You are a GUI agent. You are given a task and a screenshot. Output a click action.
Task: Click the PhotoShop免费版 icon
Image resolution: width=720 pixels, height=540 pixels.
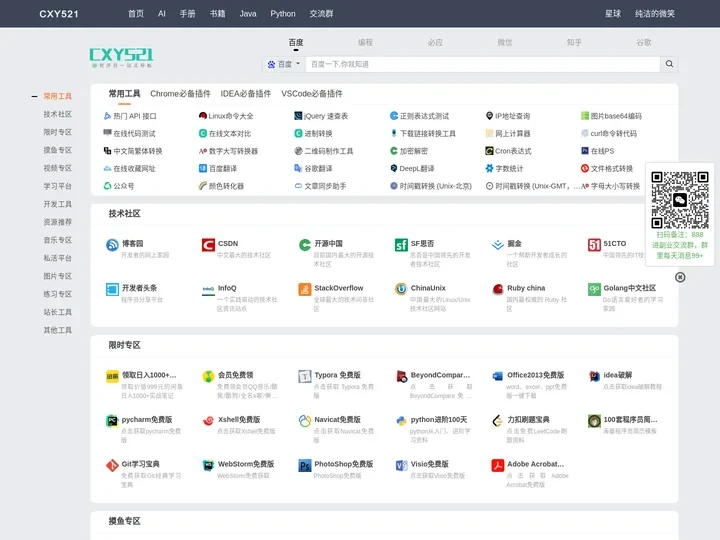tap(305, 466)
